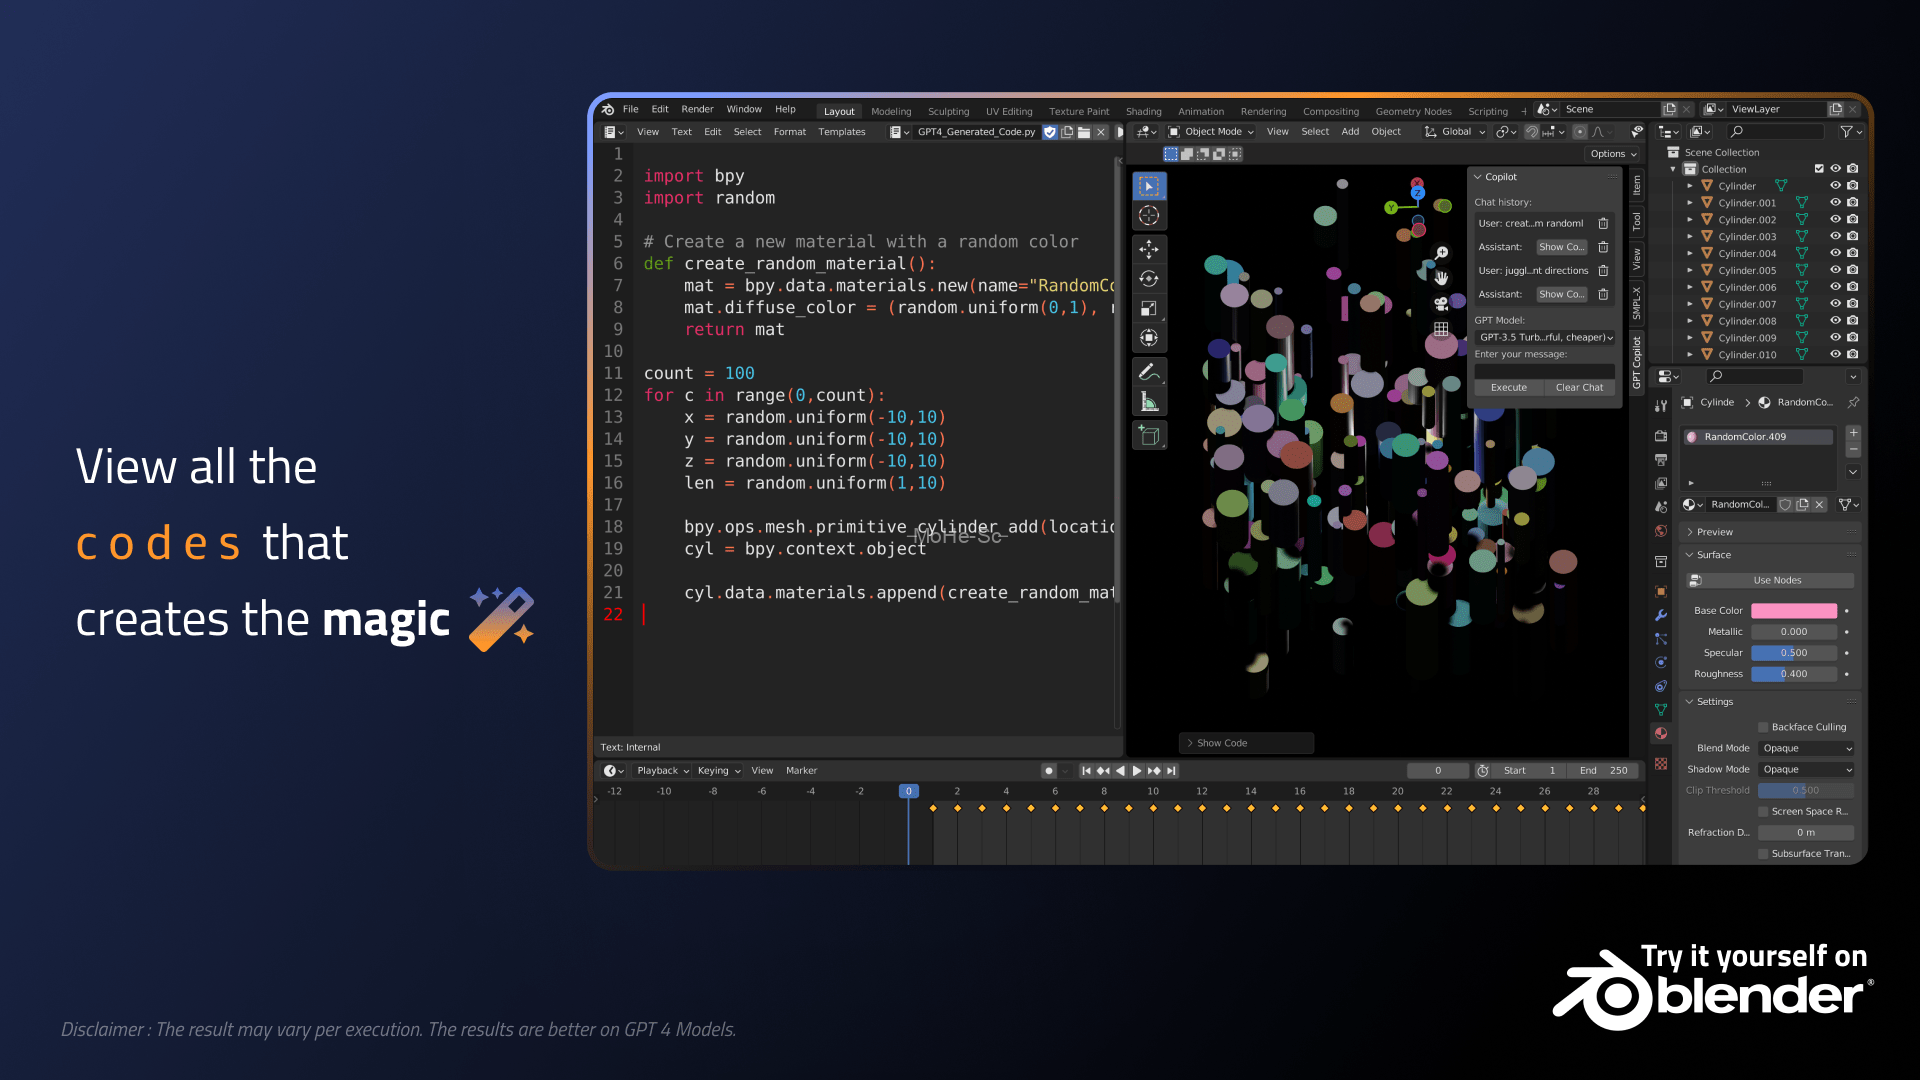The image size is (1920, 1080).
Task: Select the 3D Cursor tool
Action: tap(1149, 216)
